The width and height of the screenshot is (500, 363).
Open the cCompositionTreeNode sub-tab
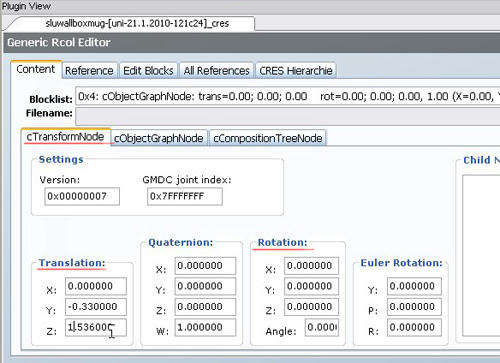[268, 138]
